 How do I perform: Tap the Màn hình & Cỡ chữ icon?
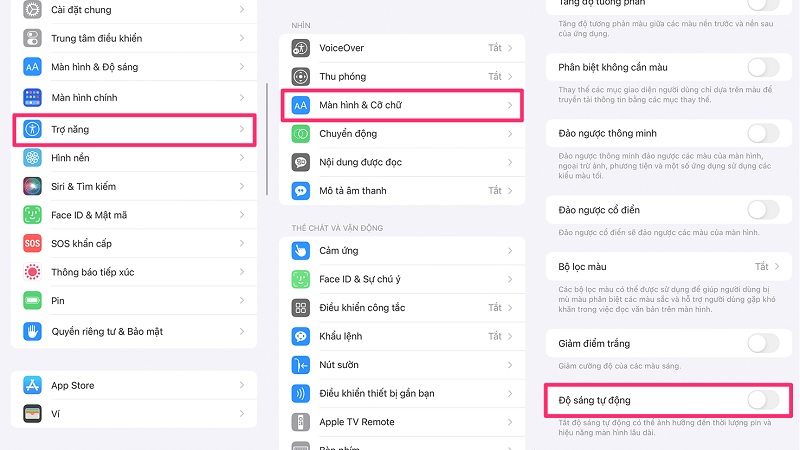[301, 105]
